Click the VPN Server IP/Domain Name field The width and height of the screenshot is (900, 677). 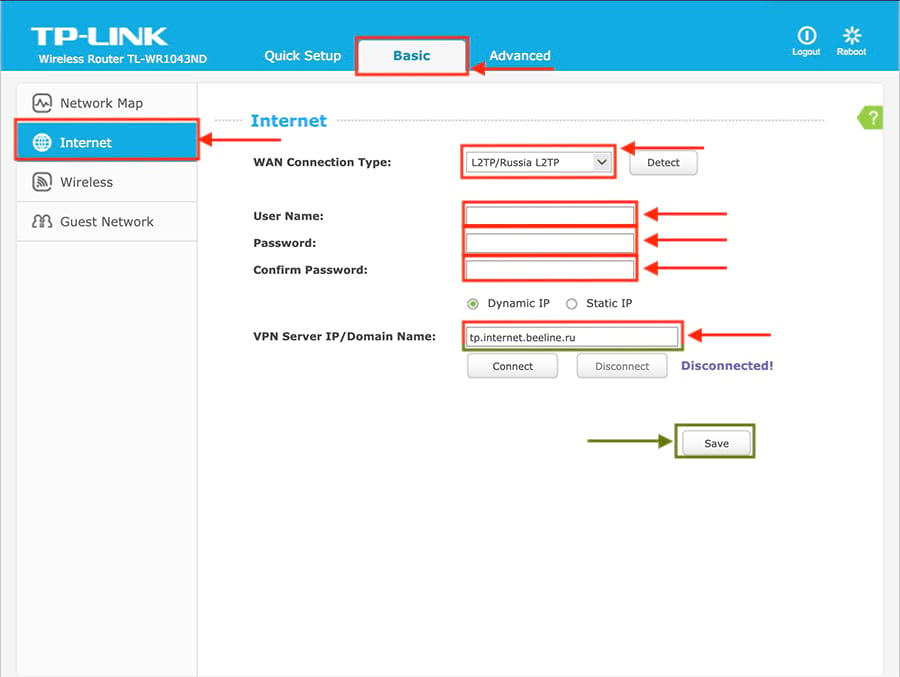(572, 337)
